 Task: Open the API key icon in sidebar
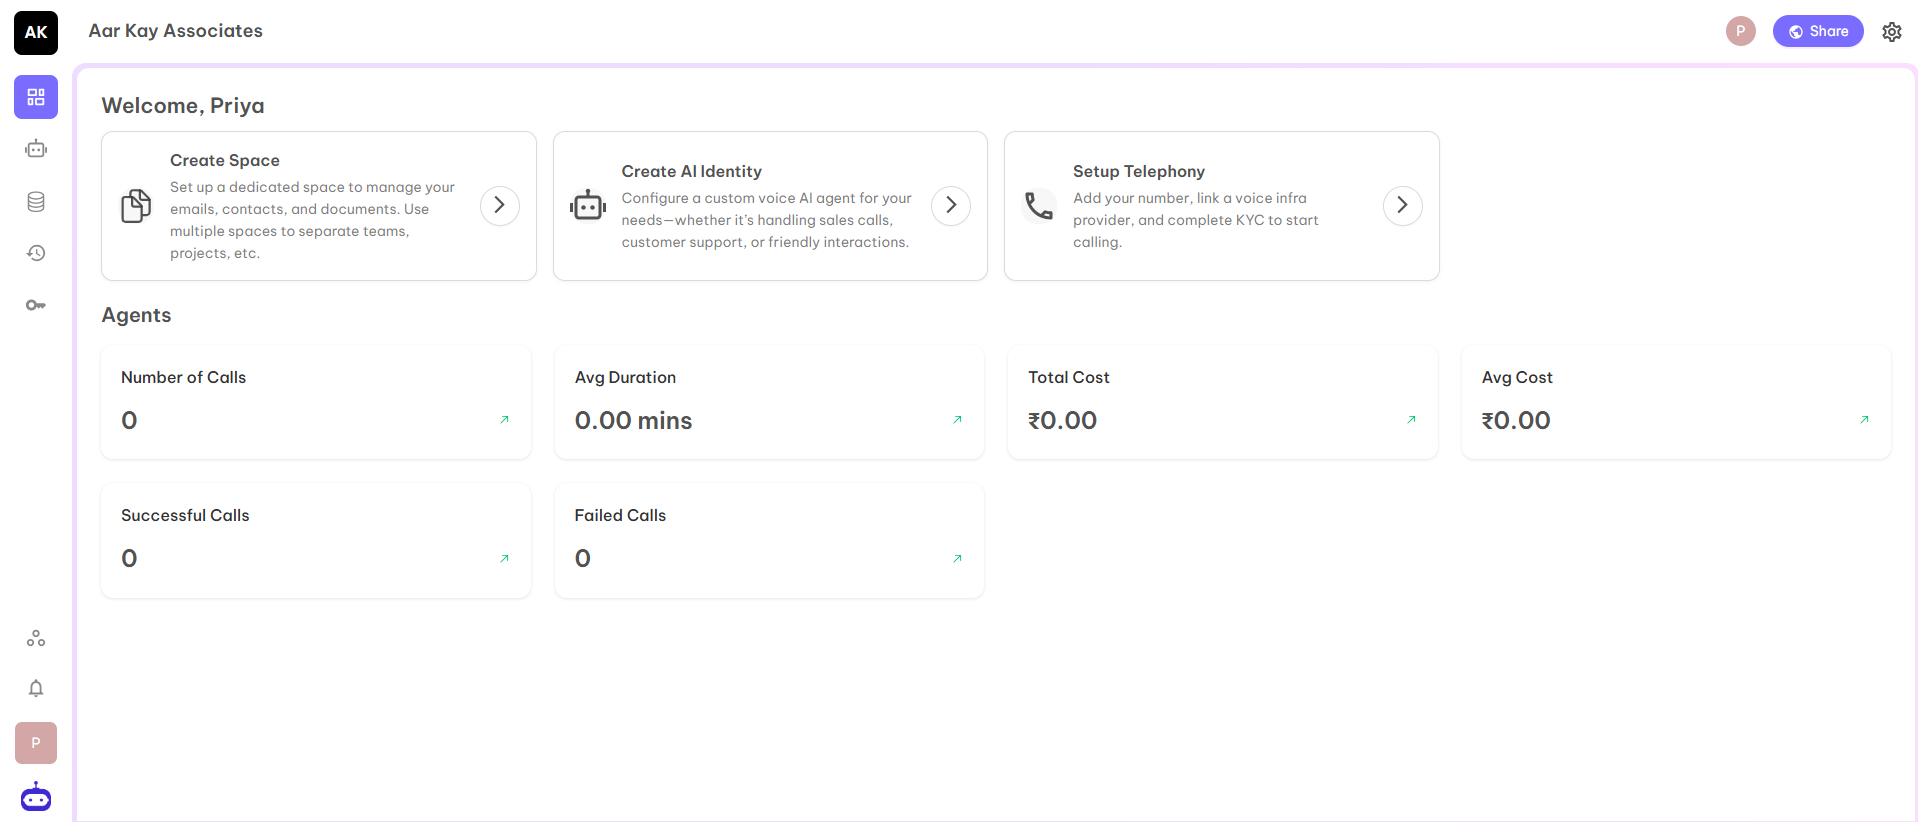(x=36, y=305)
